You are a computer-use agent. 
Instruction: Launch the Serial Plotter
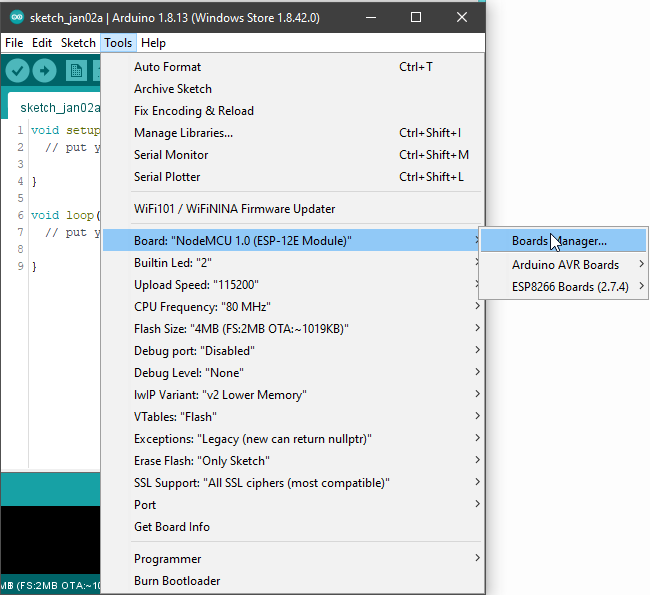point(293,177)
